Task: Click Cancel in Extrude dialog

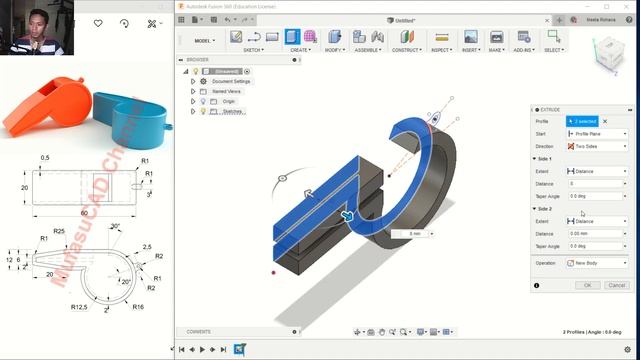Action: pos(616,285)
